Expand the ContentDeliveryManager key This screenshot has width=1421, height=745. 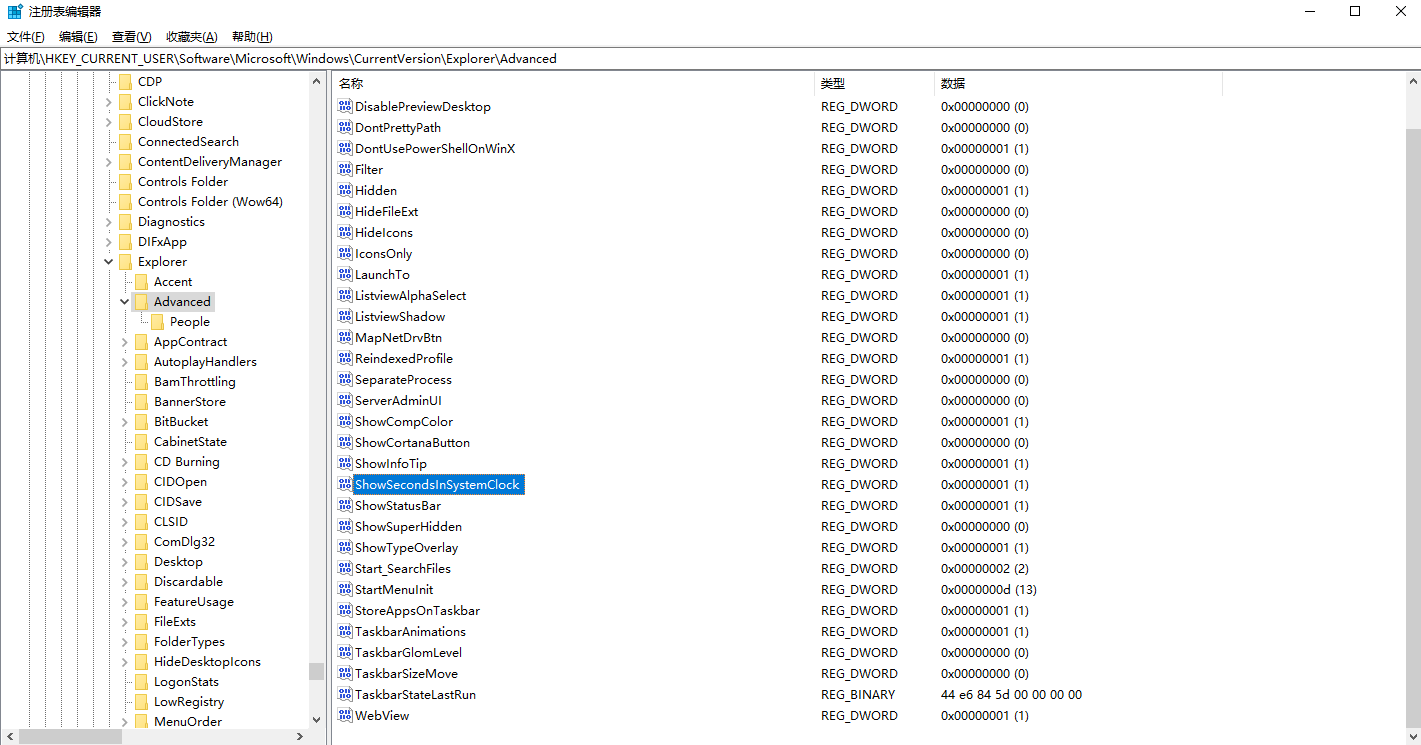tap(109, 162)
